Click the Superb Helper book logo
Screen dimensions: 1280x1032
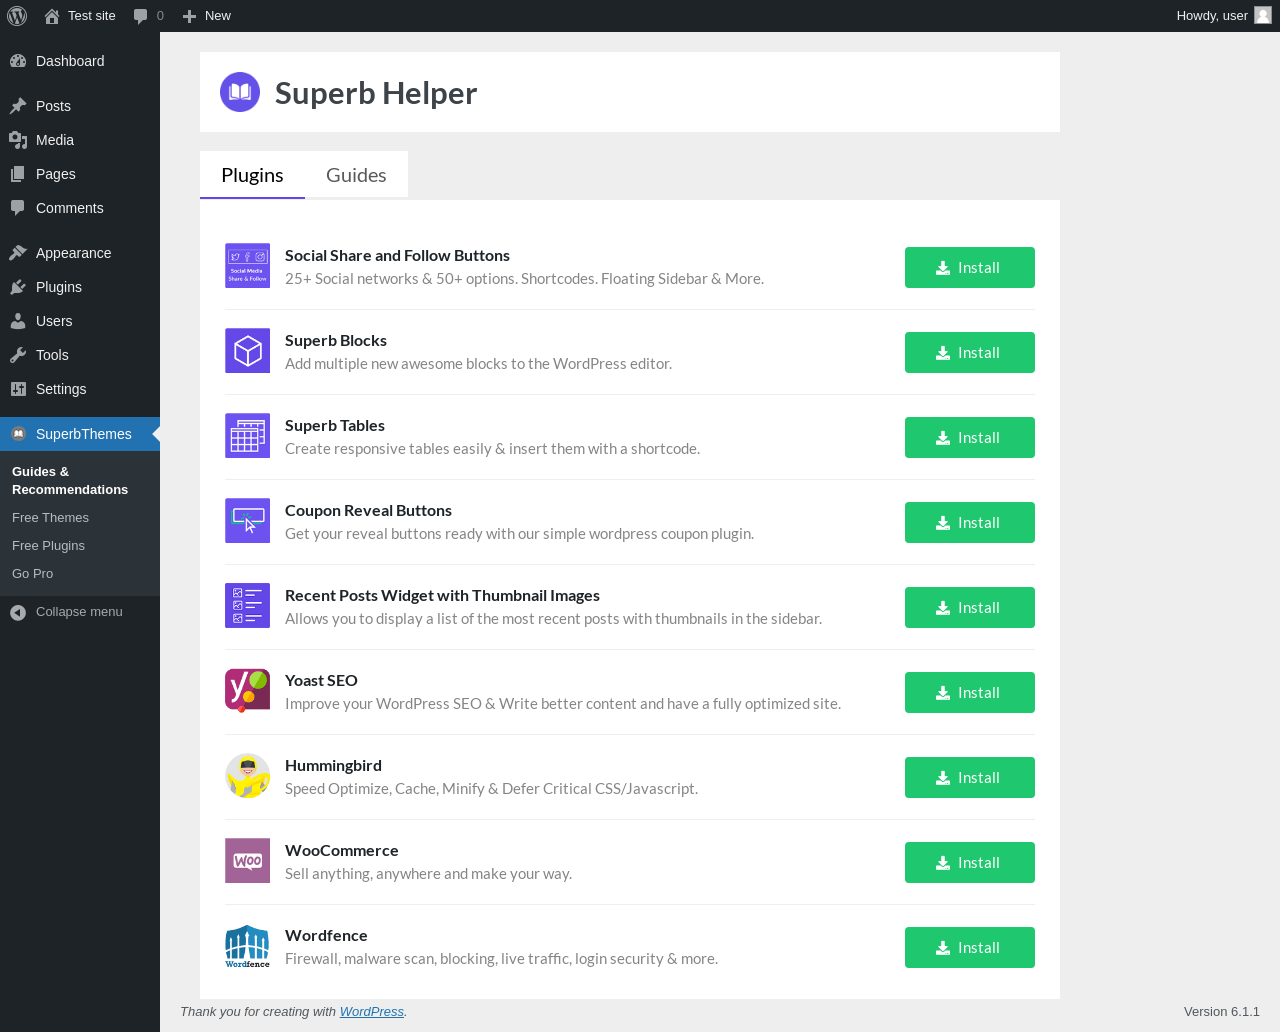(240, 92)
